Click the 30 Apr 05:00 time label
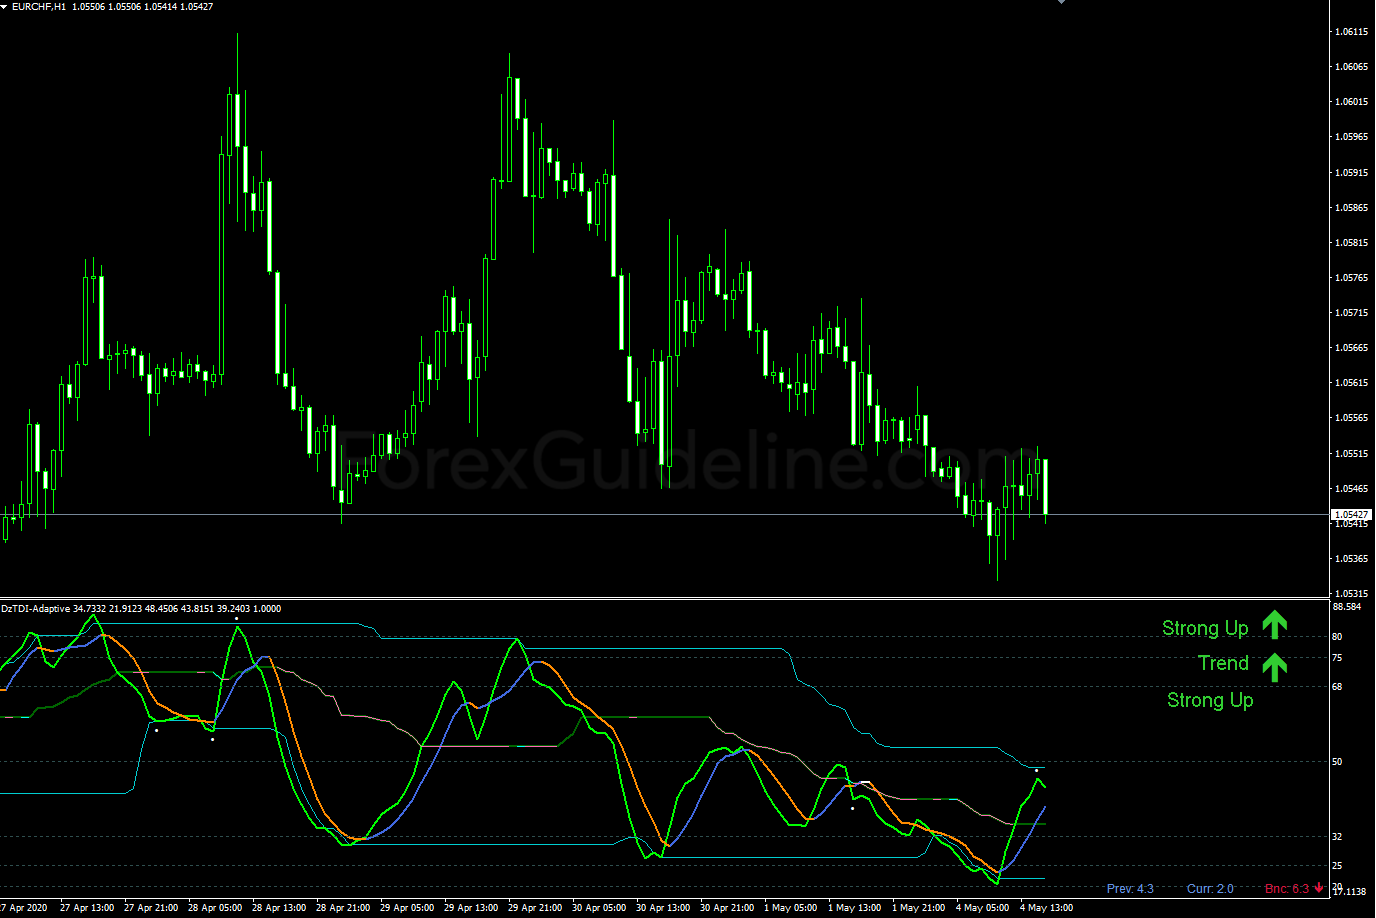 tap(599, 908)
